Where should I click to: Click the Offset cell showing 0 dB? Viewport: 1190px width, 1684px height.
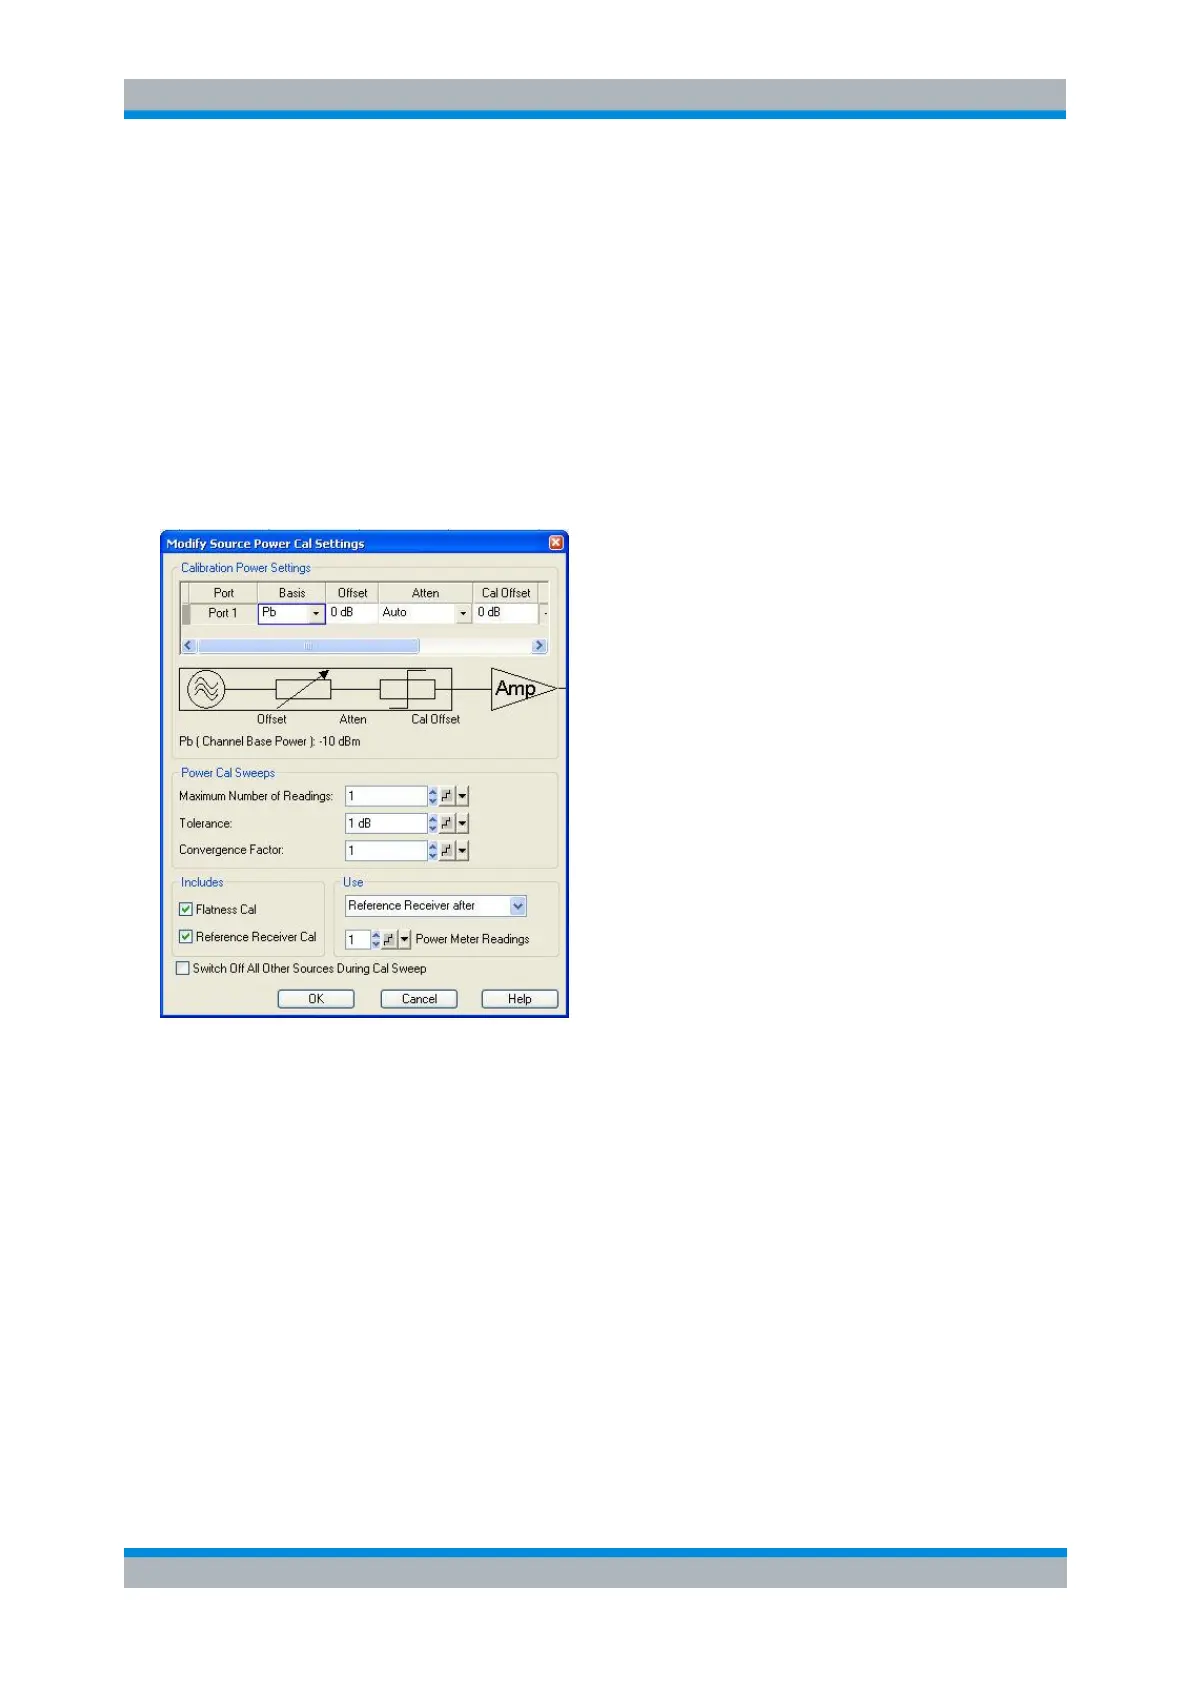pyautogui.click(x=352, y=612)
